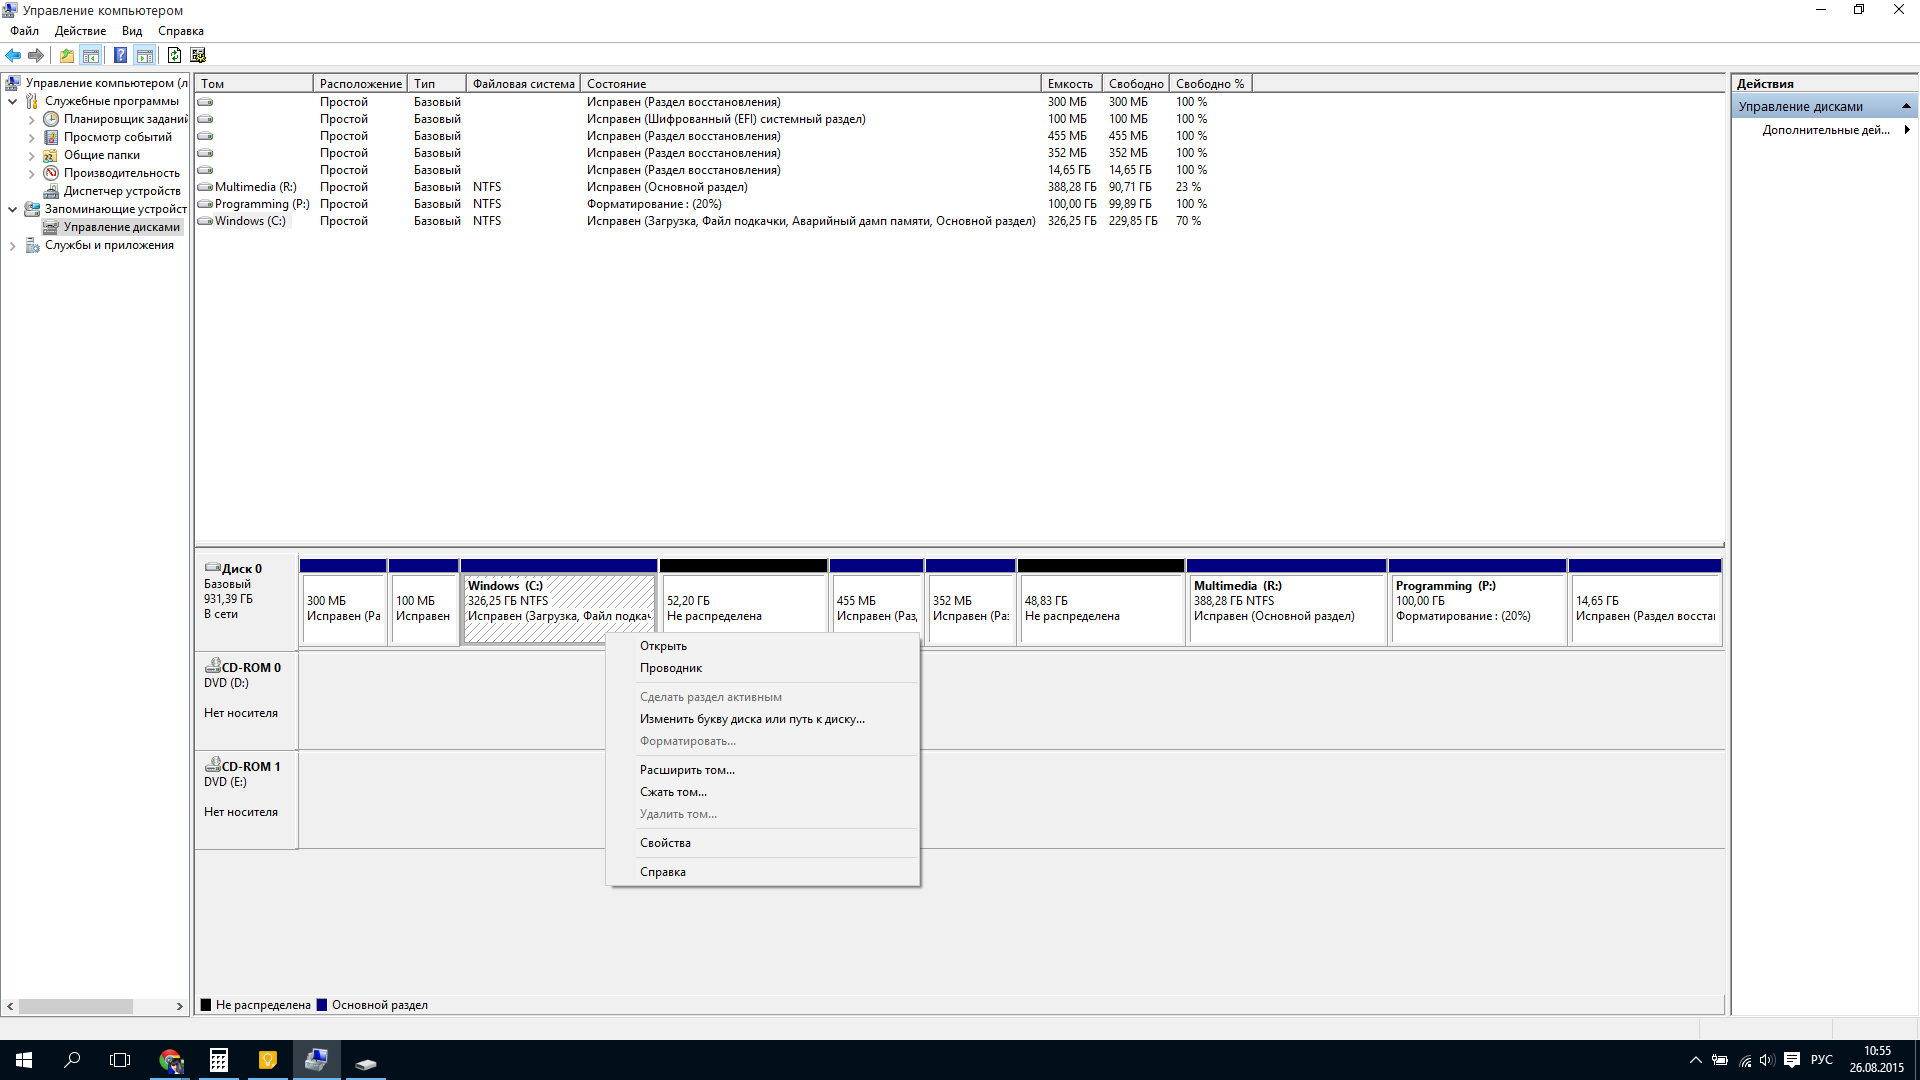
Task: Click the Up one level folder icon
Action: (x=66, y=56)
